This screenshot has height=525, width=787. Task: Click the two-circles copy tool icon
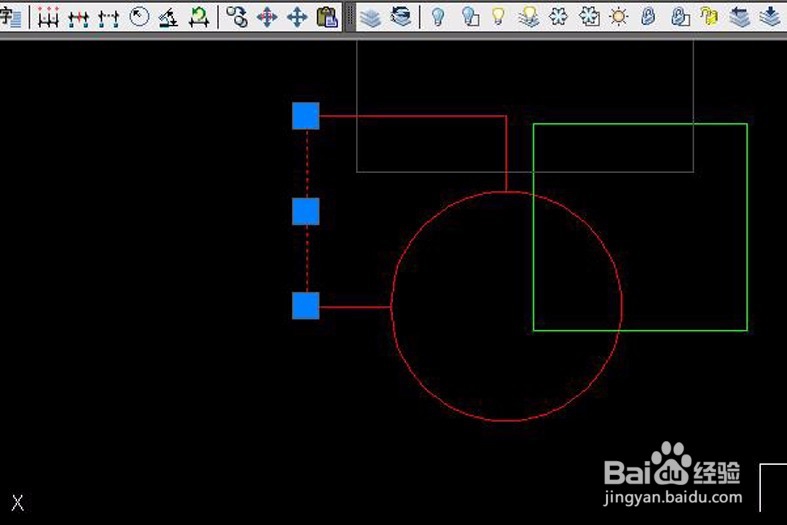[x=237, y=17]
